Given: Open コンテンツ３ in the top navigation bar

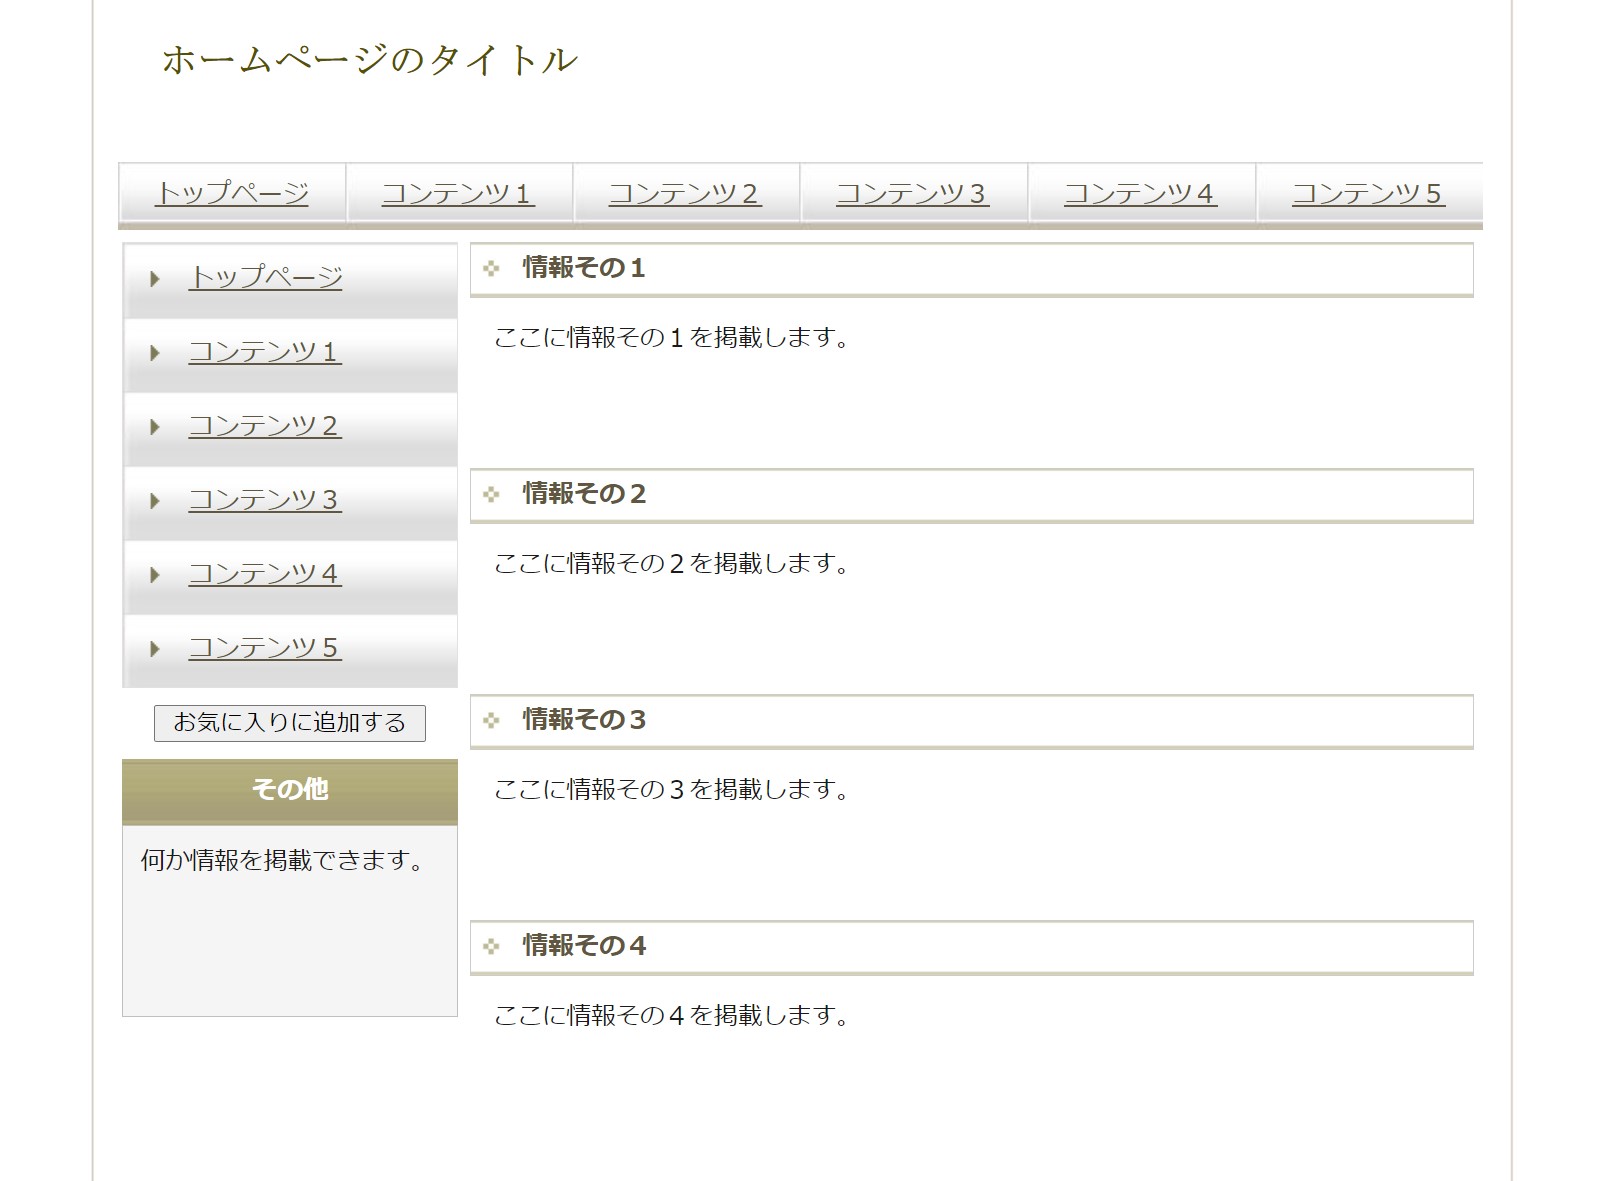Looking at the screenshot, I should click(x=913, y=193).
